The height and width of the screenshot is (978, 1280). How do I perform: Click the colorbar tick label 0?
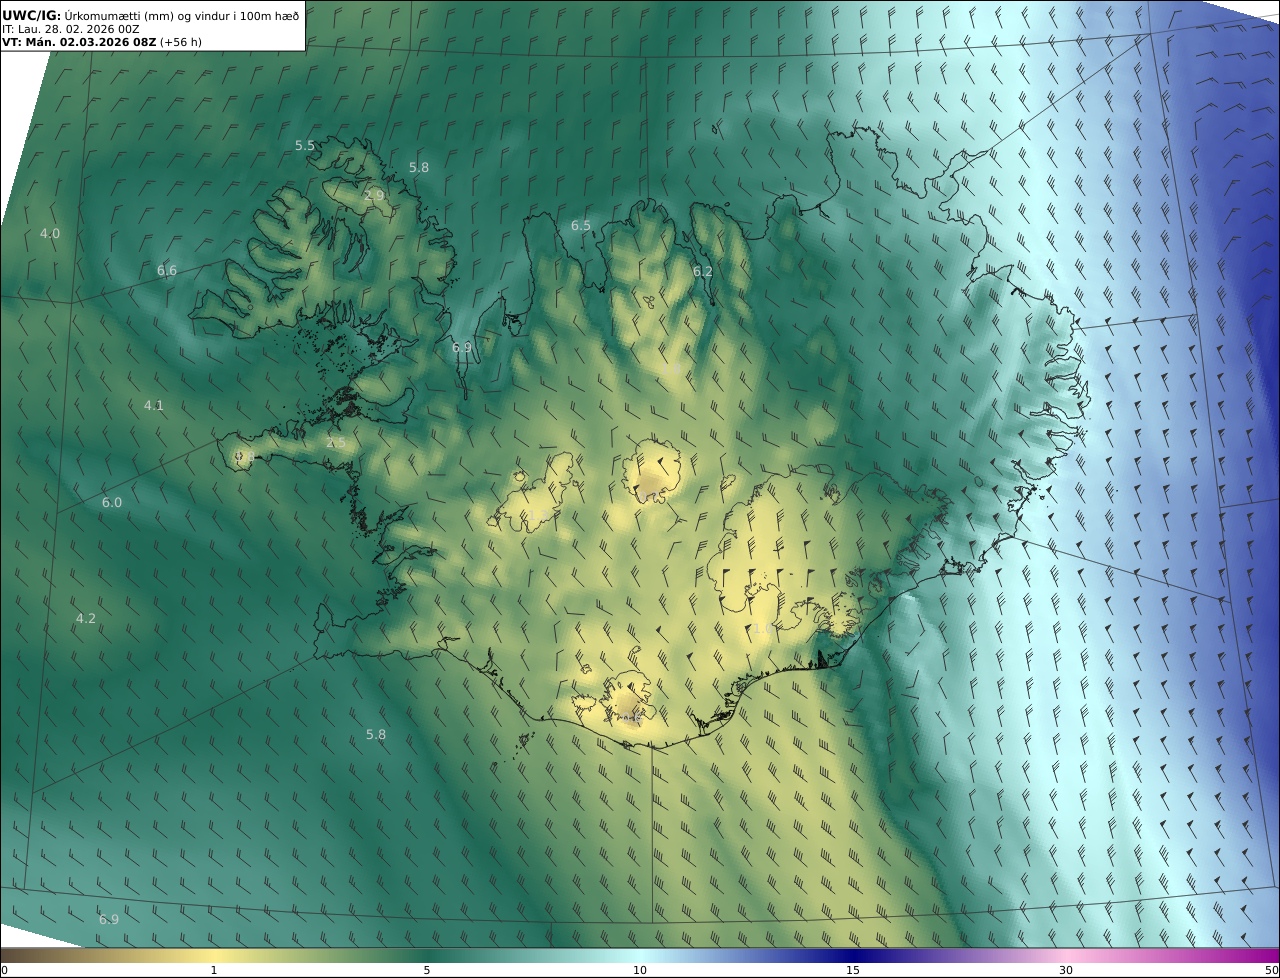tap(4, 970)
